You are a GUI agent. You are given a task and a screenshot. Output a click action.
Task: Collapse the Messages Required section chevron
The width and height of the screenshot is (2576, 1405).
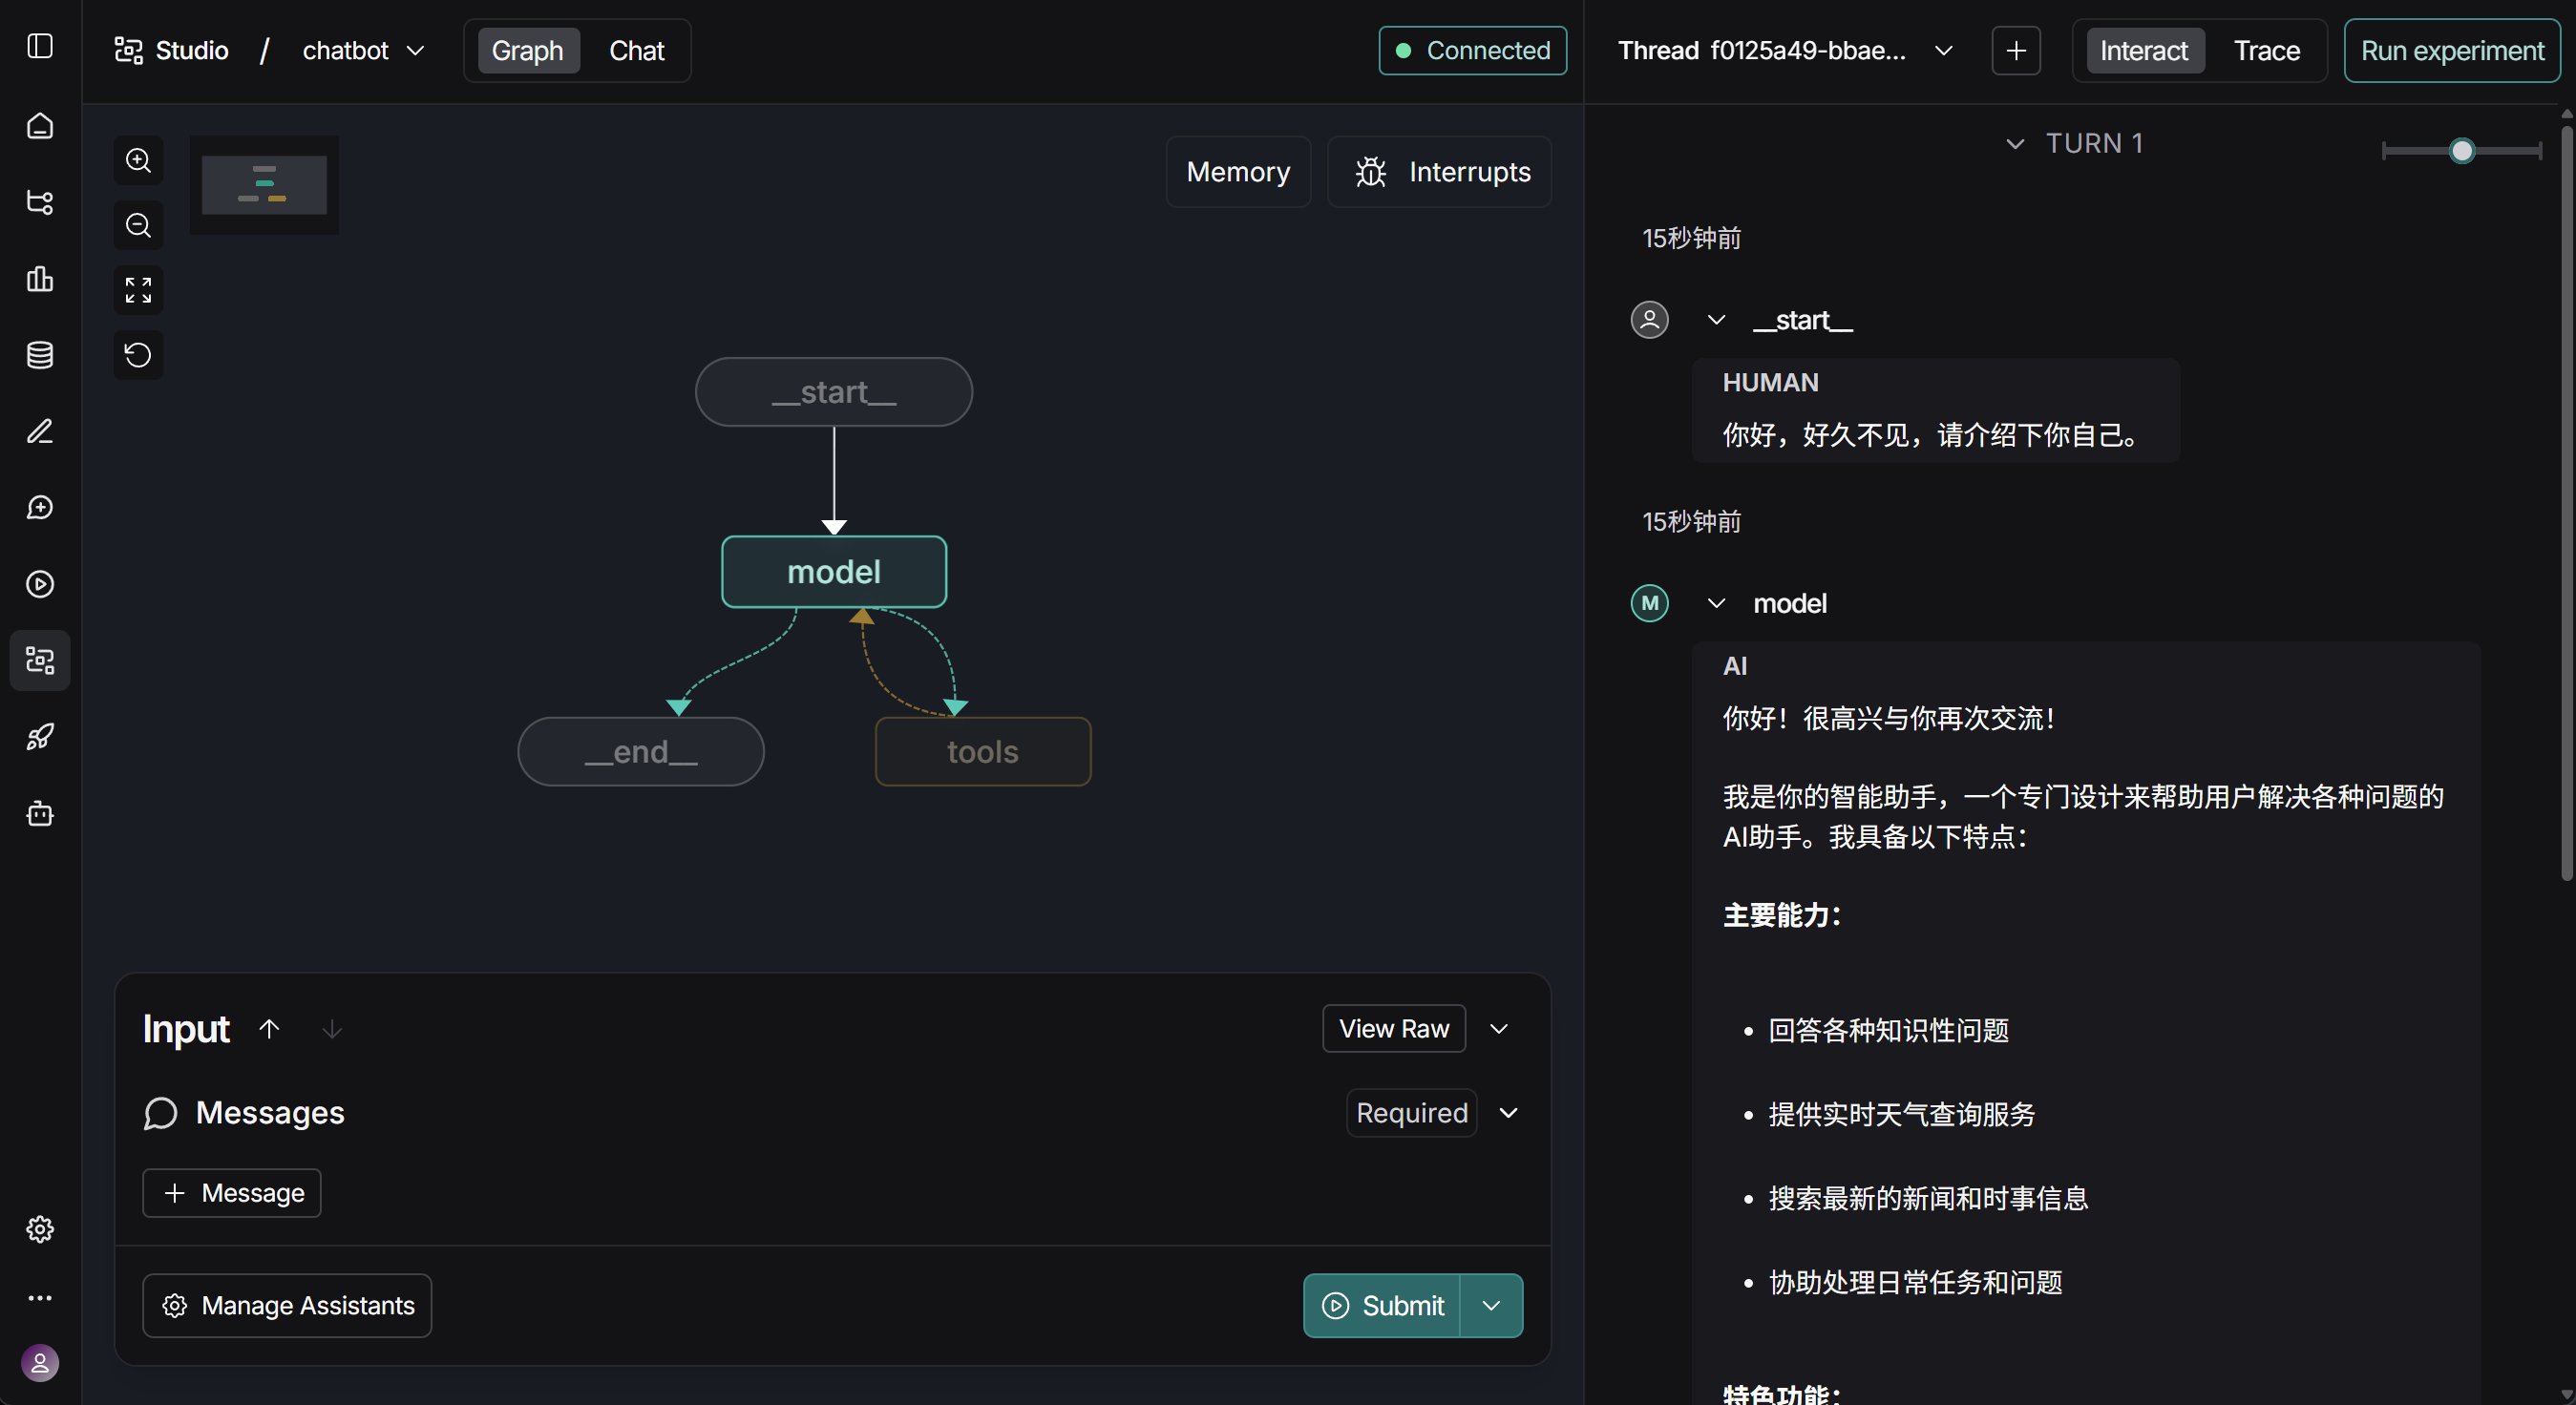coord(1509,1113)
